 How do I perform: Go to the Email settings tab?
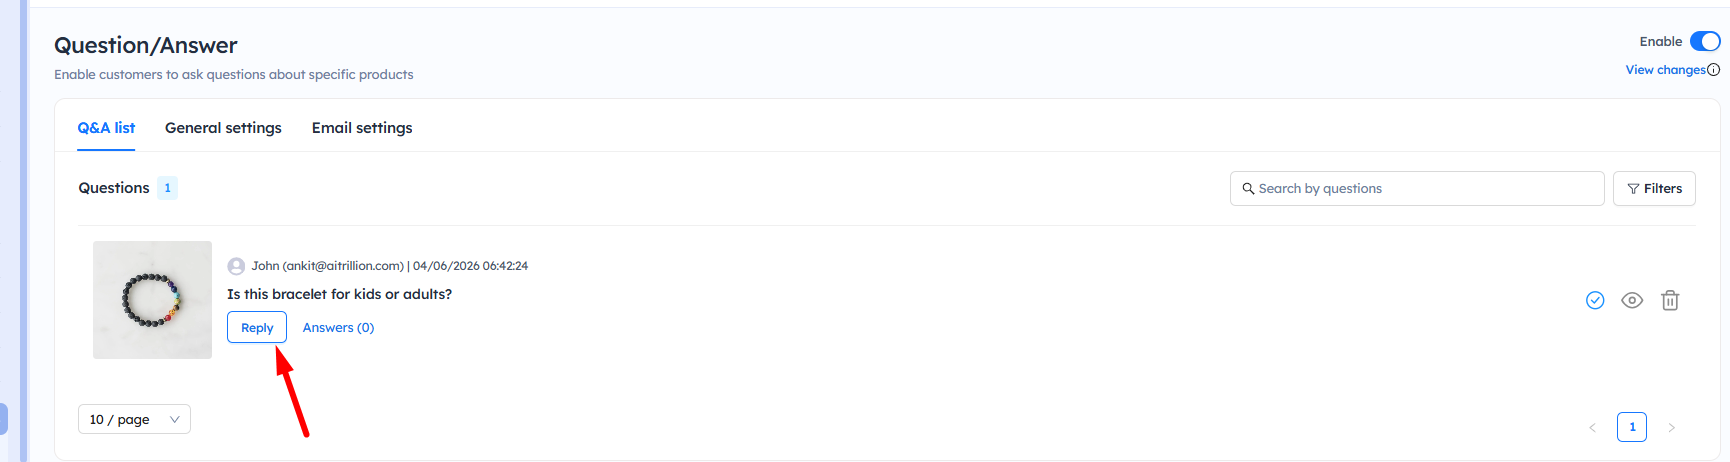pos(362,128)
